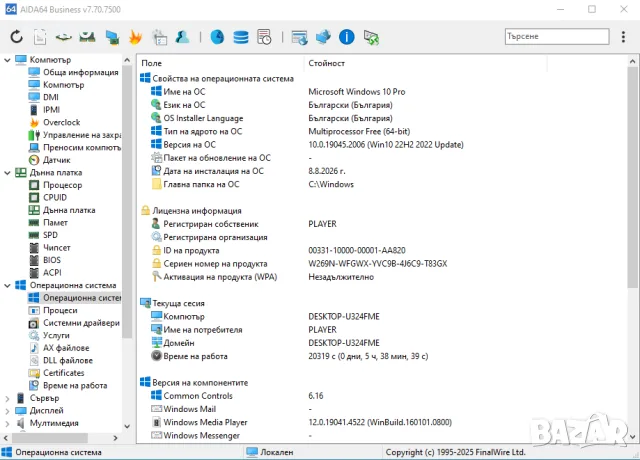The height and width of the screenshot is (460, 640).
Task: Click the details pane scroll-down arrow
Action: pyautogui.click(x=632, y=437)
